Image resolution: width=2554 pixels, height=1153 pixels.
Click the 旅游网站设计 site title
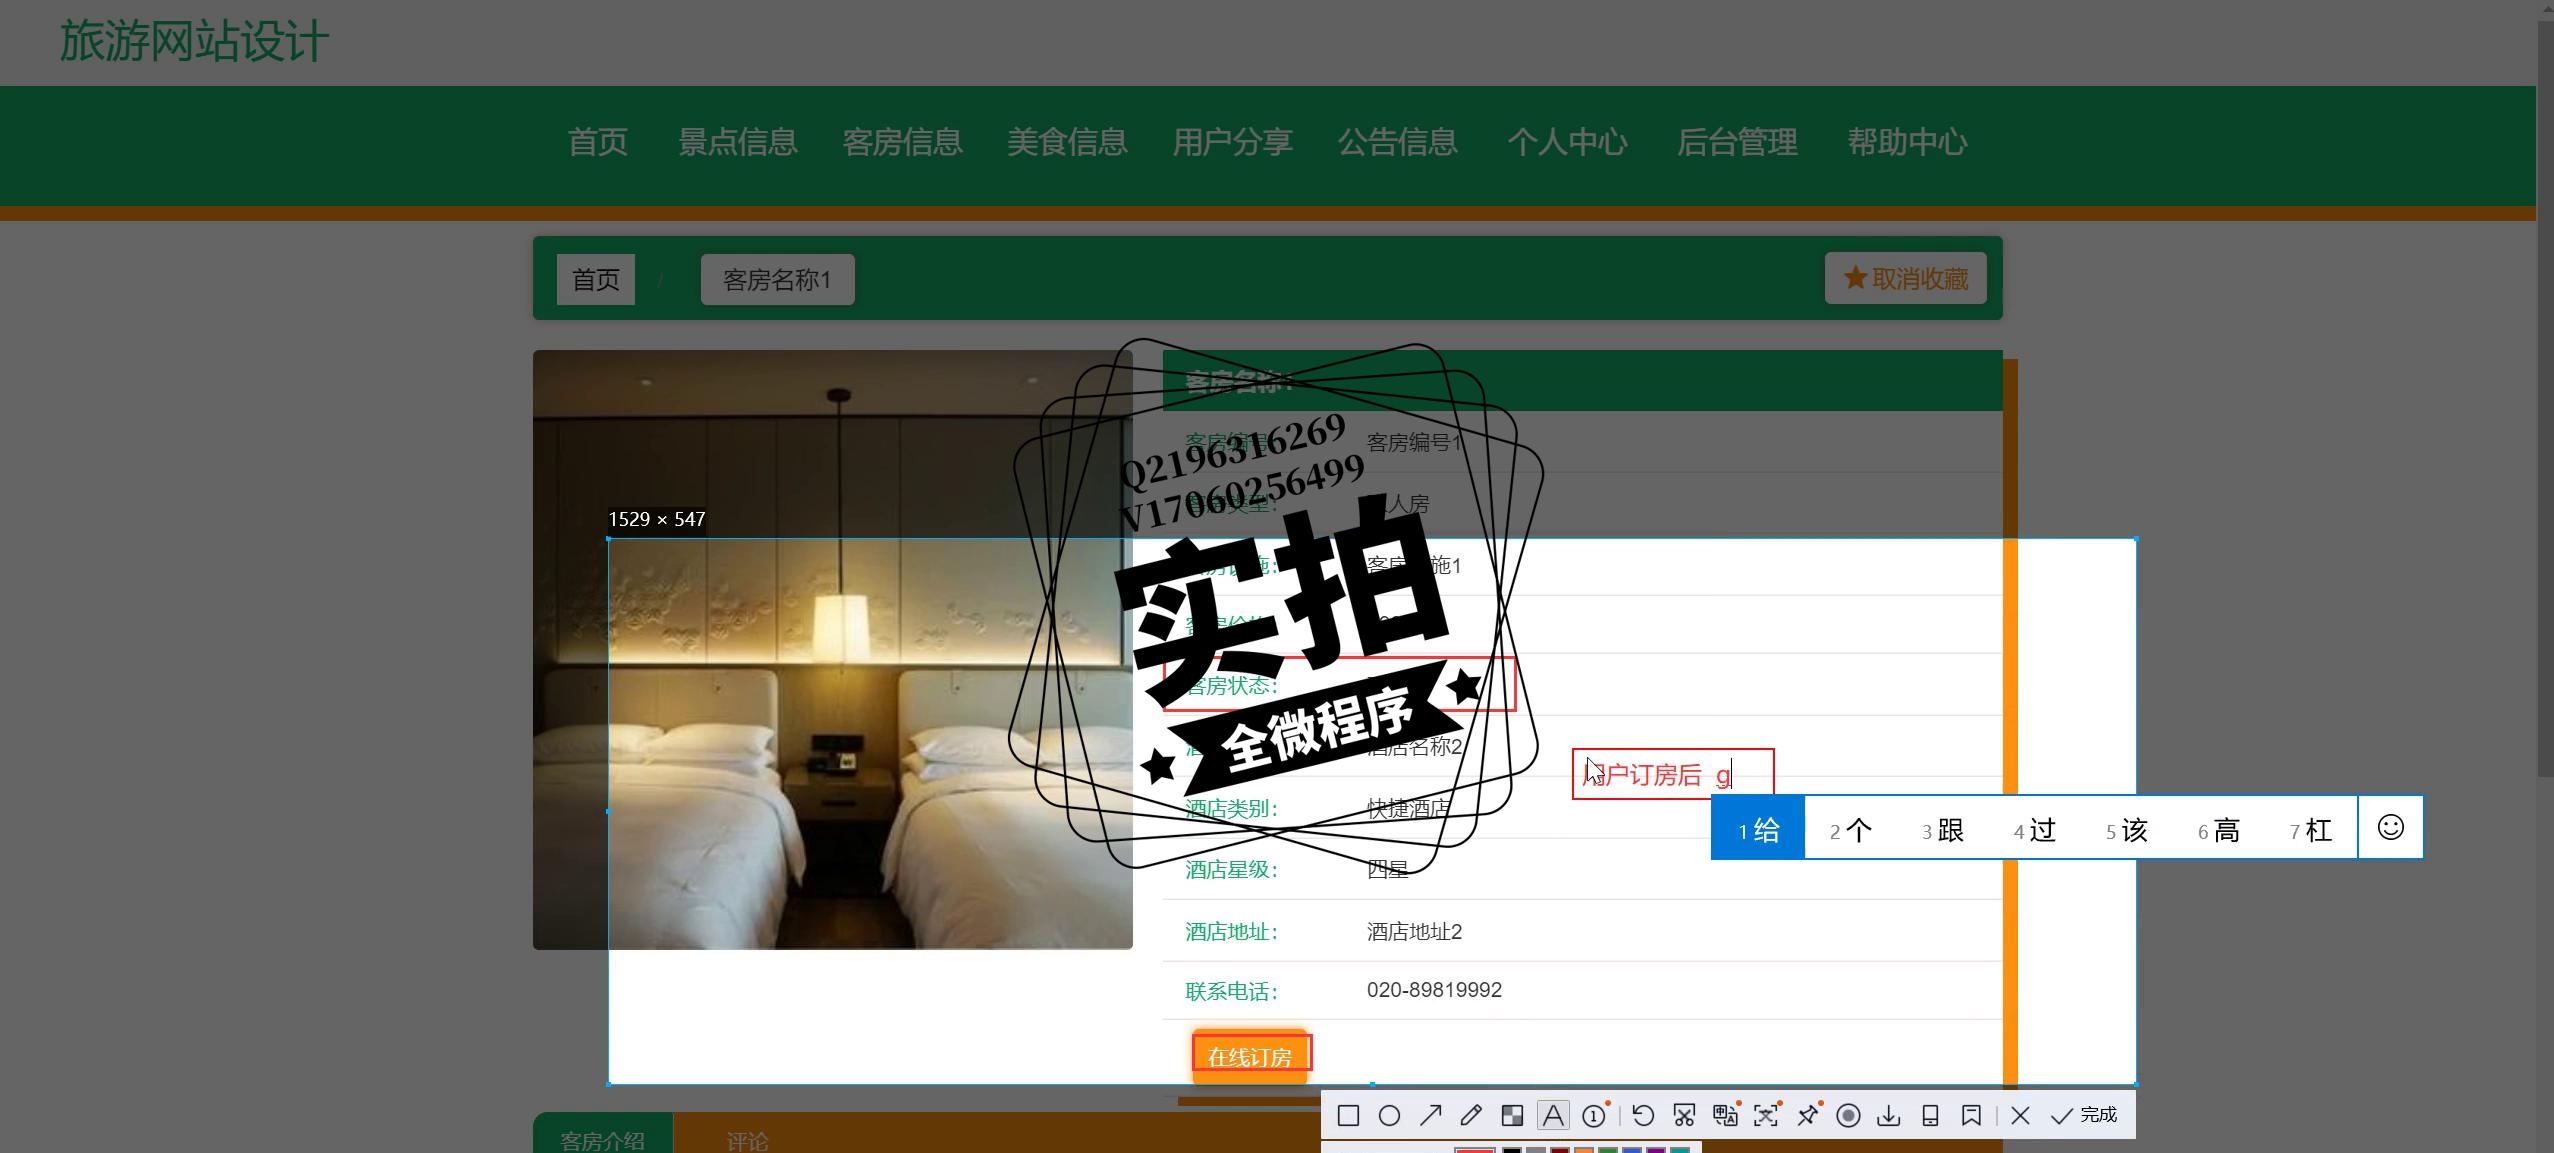tap(194, 42)
